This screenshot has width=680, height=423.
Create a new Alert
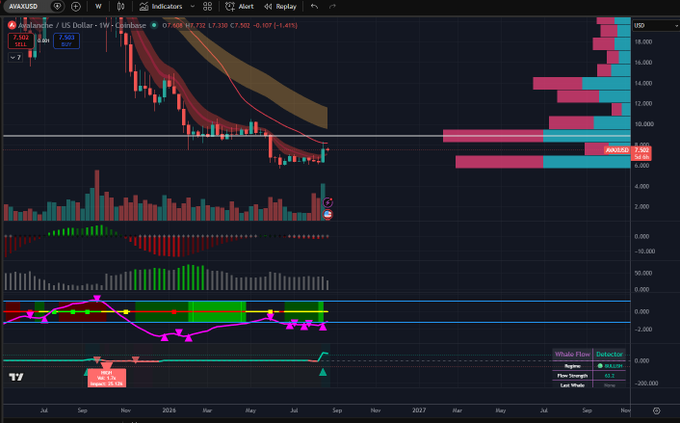click(239, 7)
